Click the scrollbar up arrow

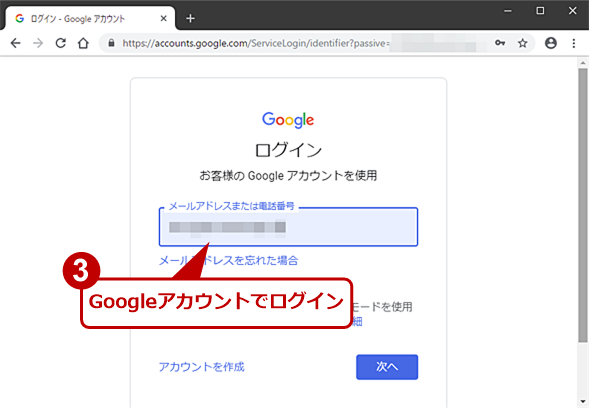583,62
